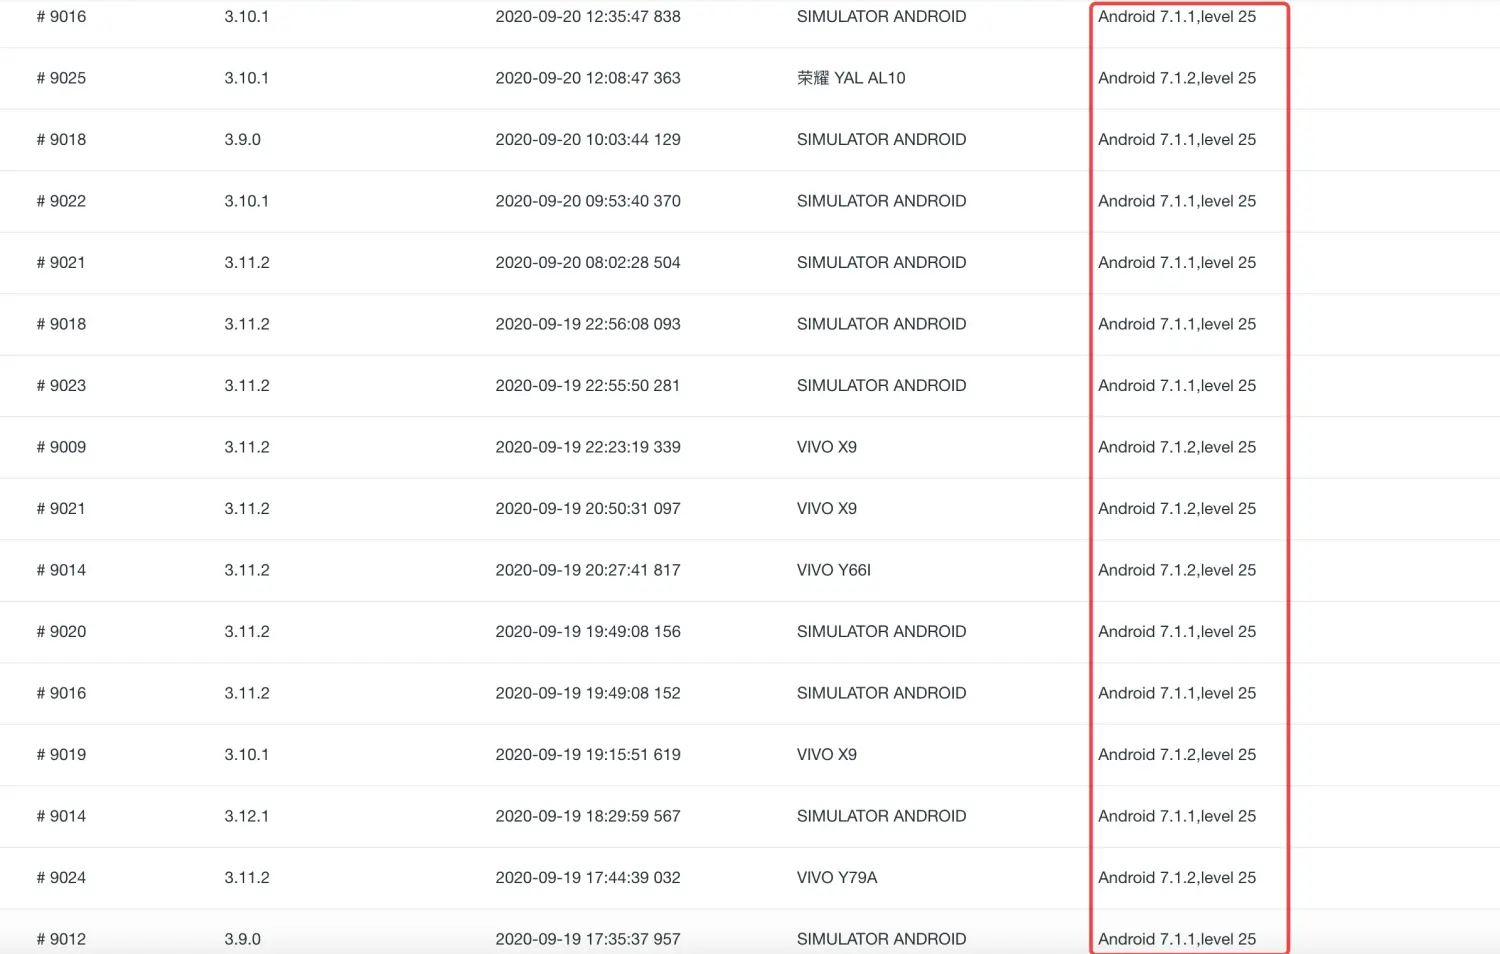Click ID # 9022
Screen dimensions: 1500x954
[61, 201]
